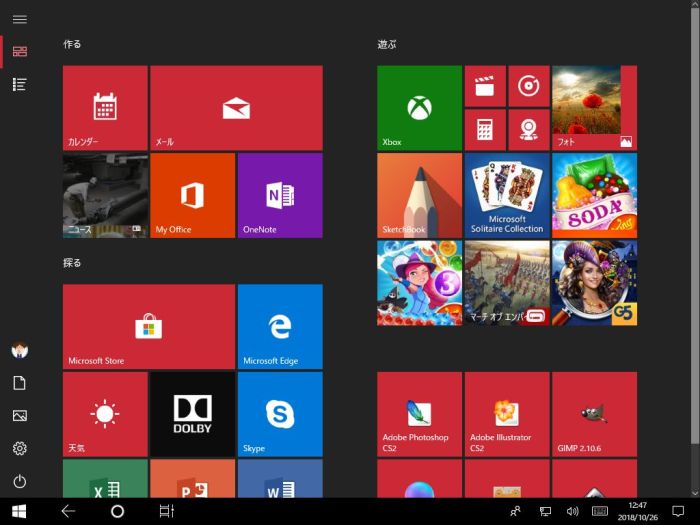
Task: Switch to the all apps list view
Action: (x=19, y=84)
